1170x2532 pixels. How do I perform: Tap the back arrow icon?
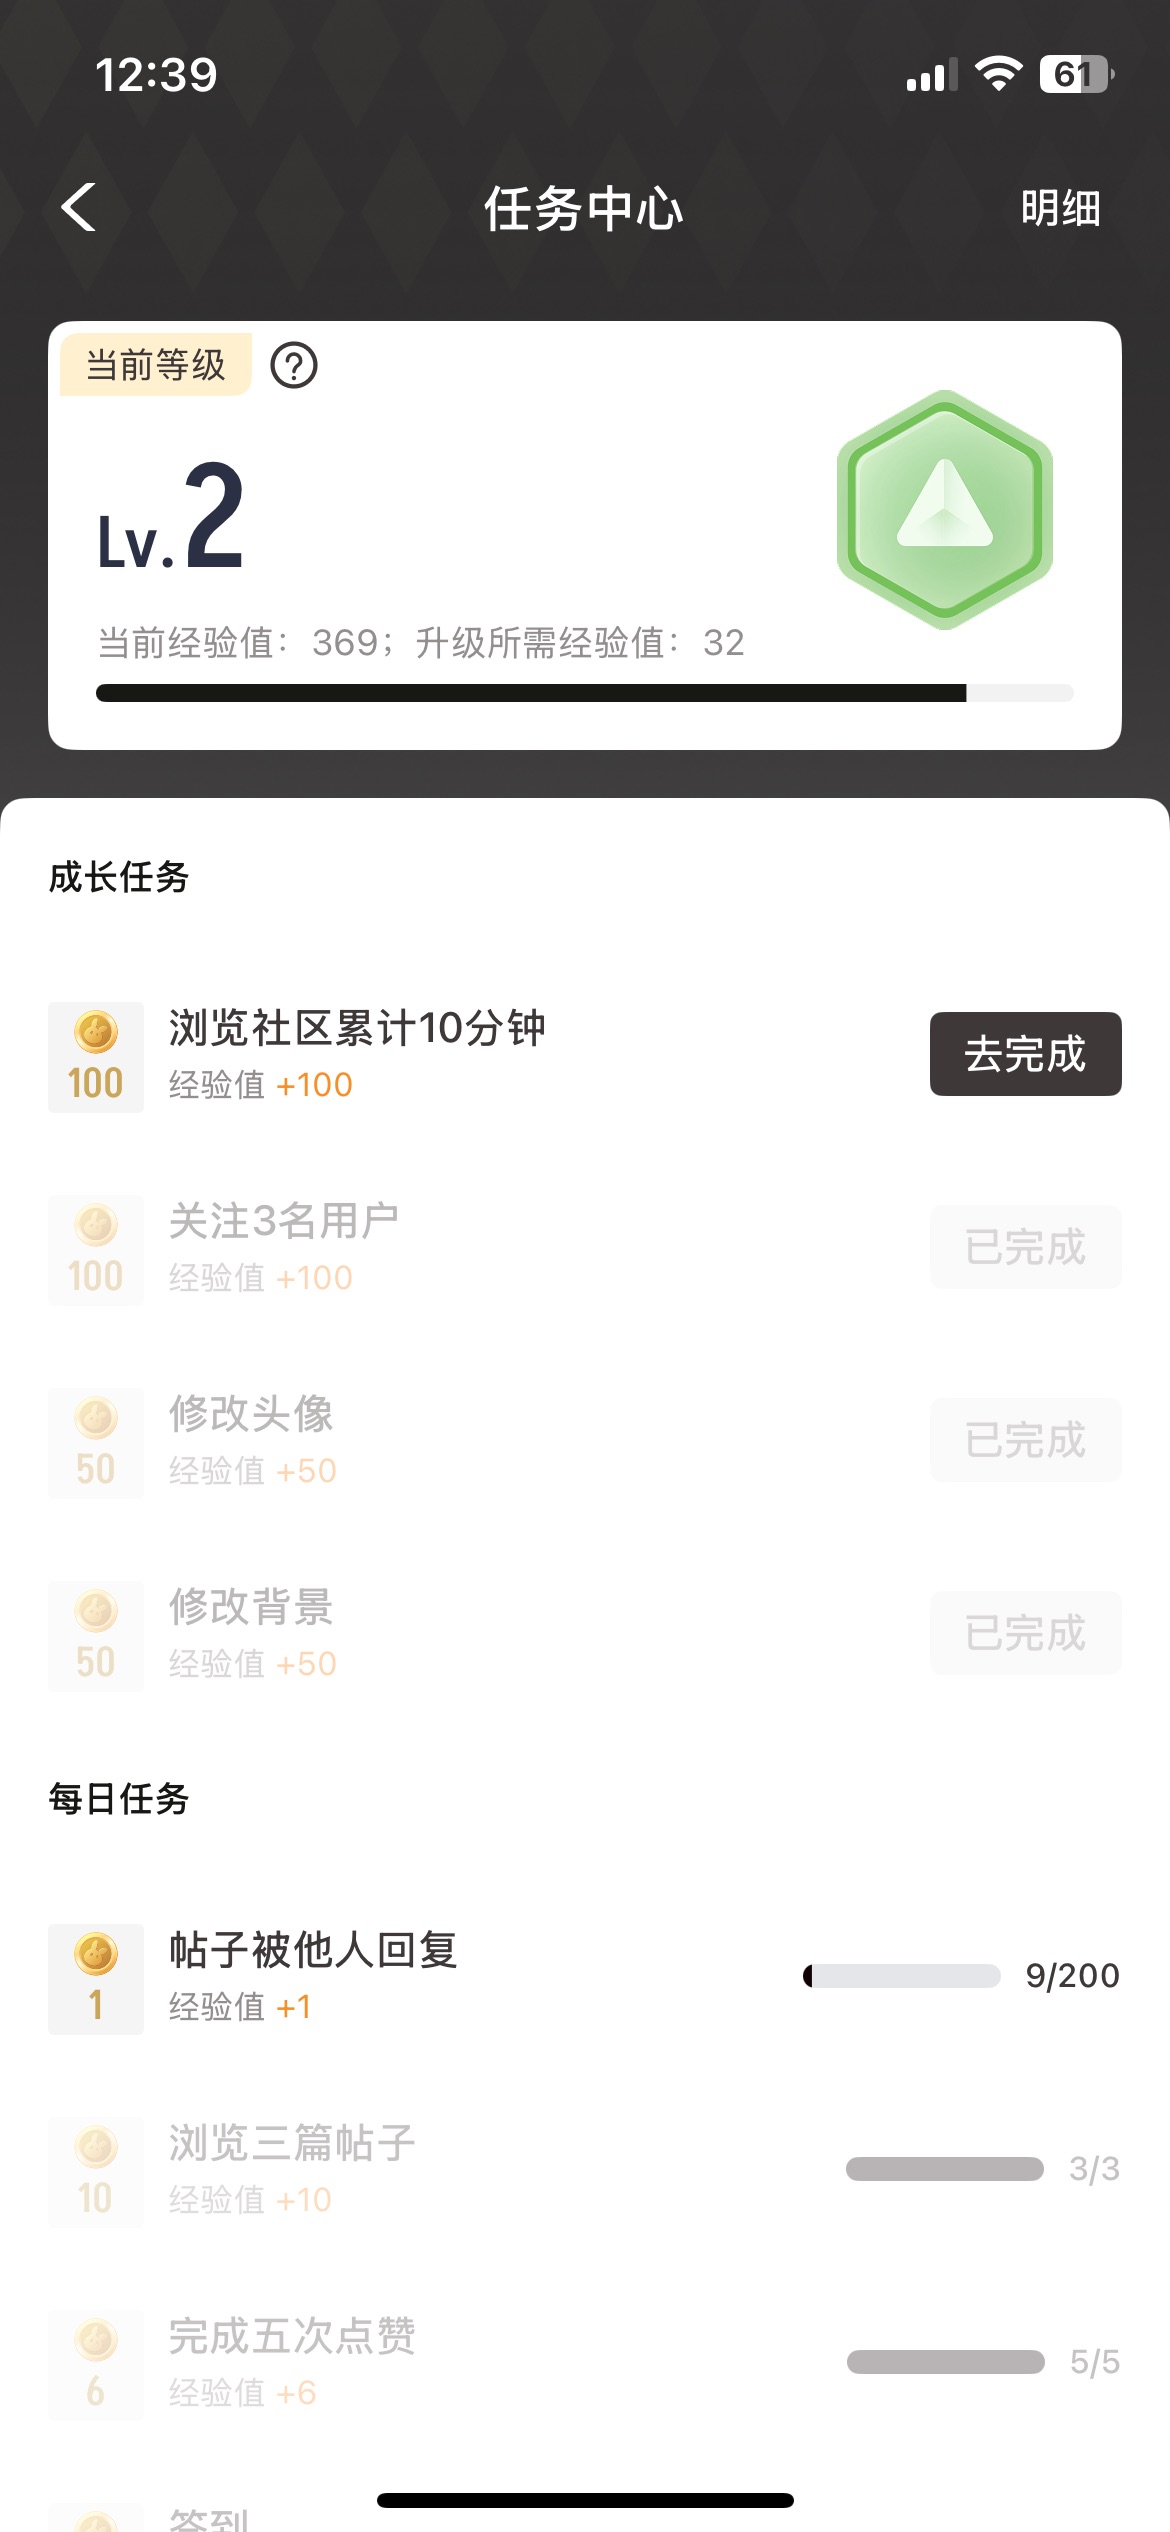(x=78, y=208)
